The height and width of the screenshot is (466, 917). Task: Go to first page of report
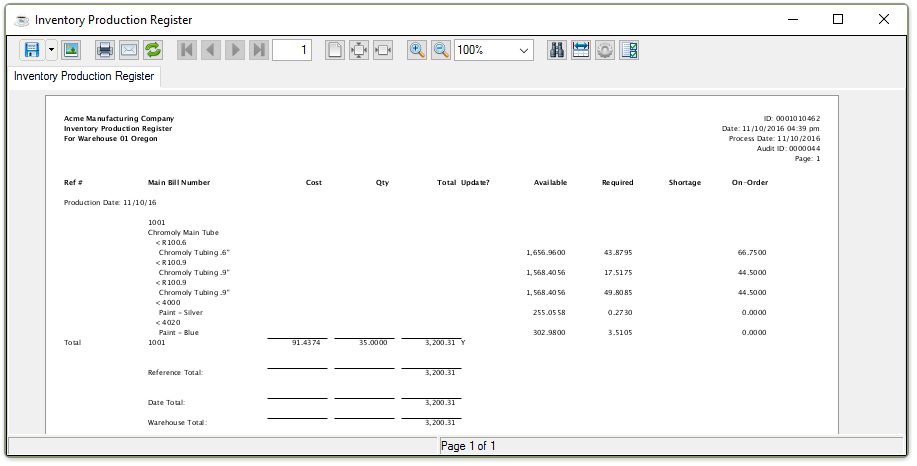187,50
